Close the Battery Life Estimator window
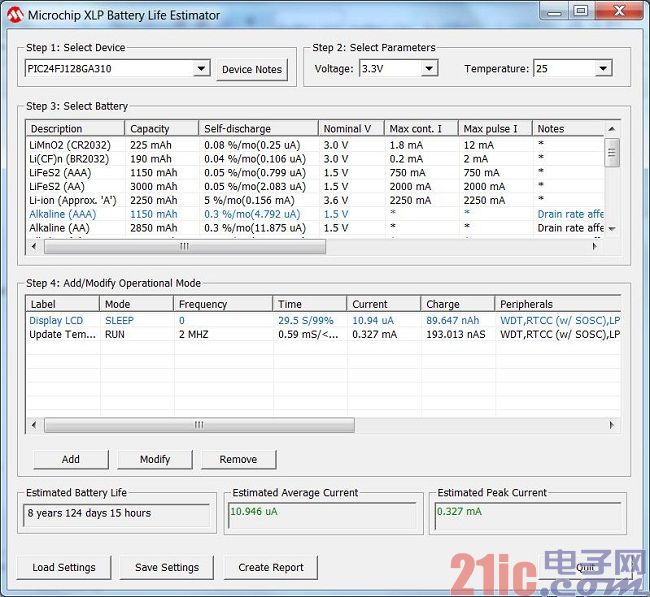The height and width of the screenshot is (597, 650). tap(619, 11)
